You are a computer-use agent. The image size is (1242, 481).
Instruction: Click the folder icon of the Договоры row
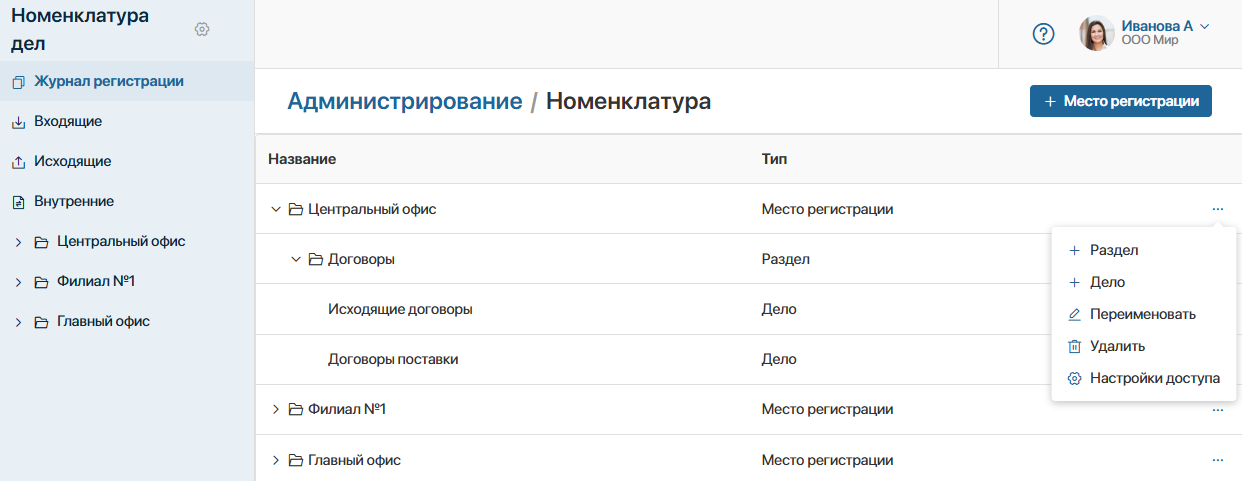click(x=315, y=259)
